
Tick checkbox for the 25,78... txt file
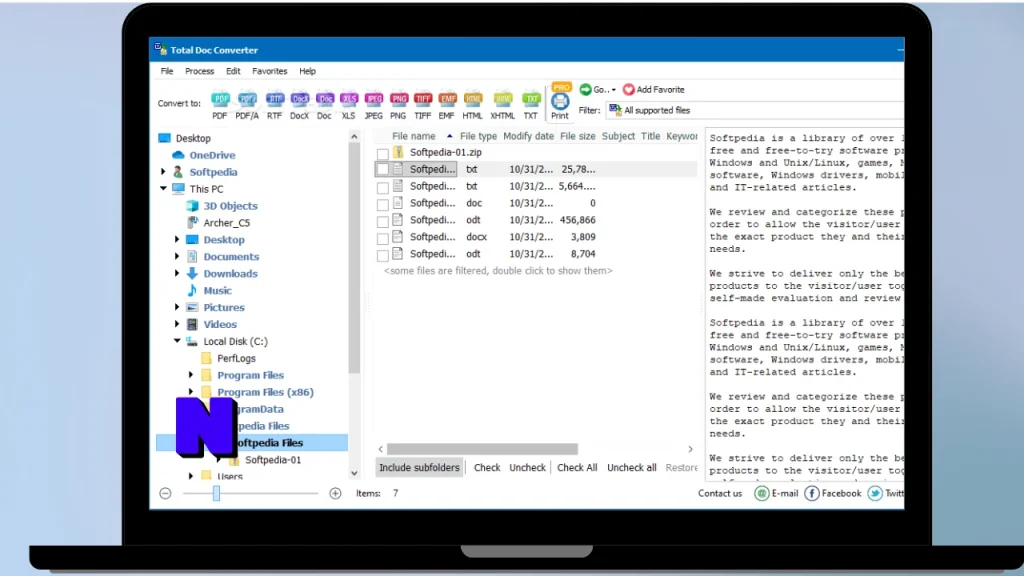pyautogui.click(x=383, y=169)
